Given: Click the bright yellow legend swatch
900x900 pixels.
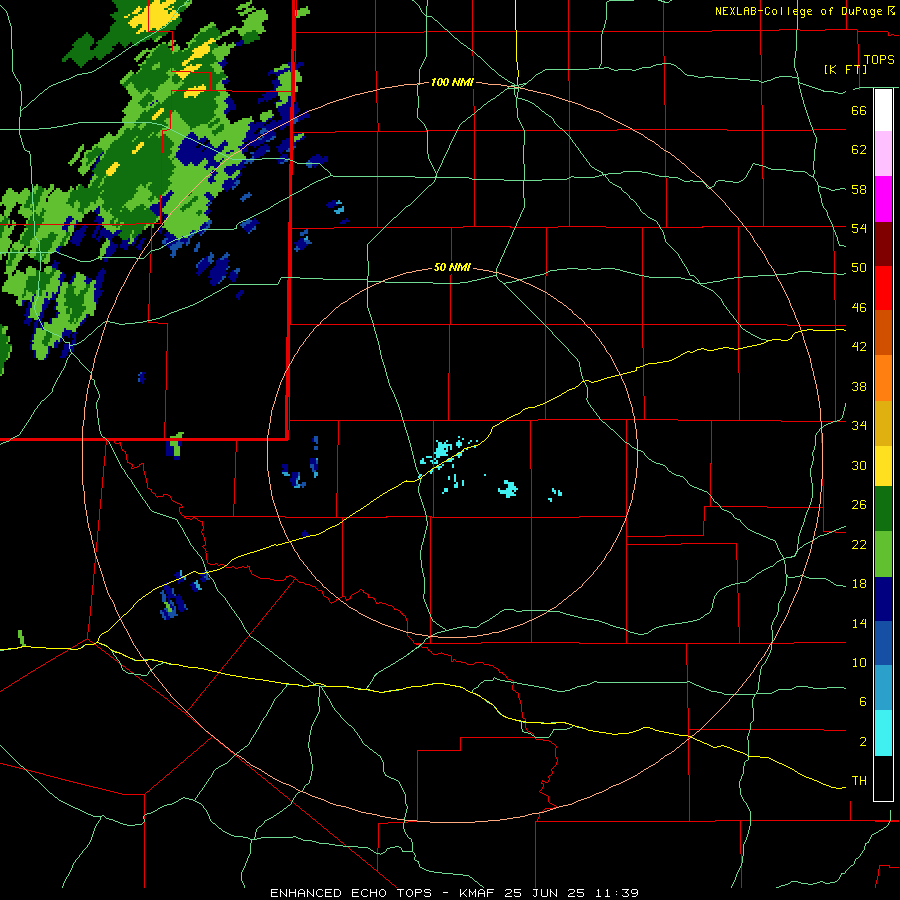Looking at the screenshot, I should tap(883, 466).
